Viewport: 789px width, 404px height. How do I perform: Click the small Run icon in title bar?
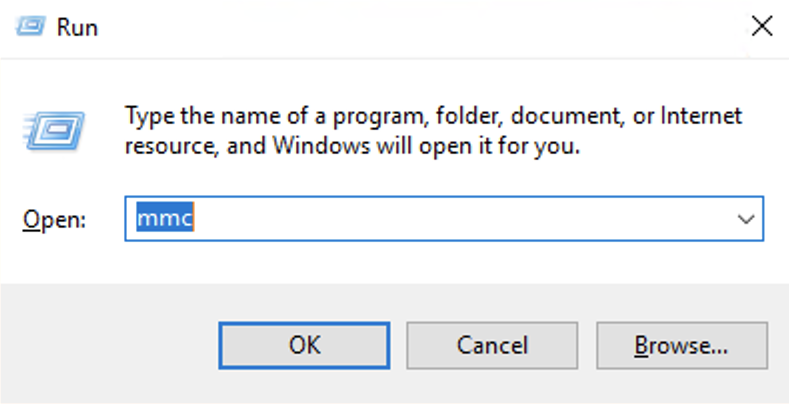pyautogui.click(x=31, y=26)
